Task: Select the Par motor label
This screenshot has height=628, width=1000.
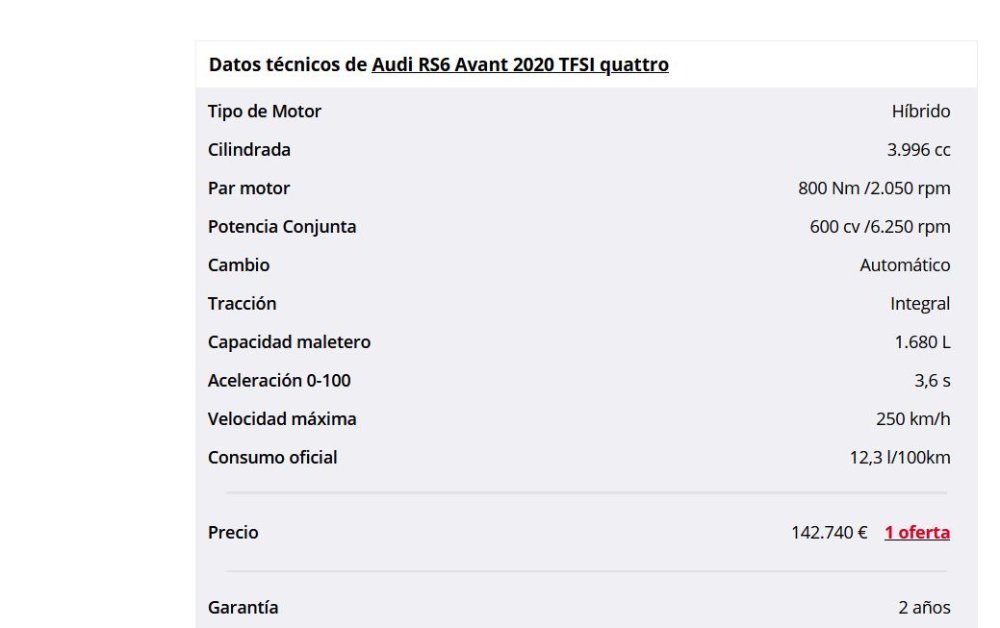Action: [x=249, y=188]
